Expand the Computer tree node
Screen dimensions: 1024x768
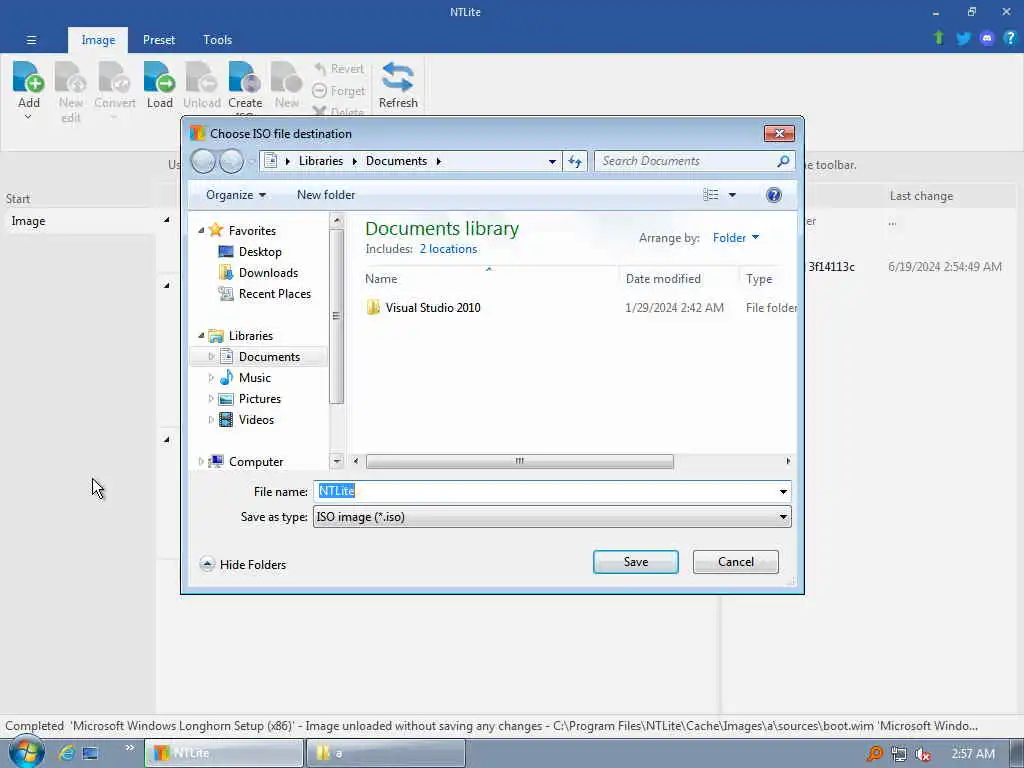coord(201,462)
